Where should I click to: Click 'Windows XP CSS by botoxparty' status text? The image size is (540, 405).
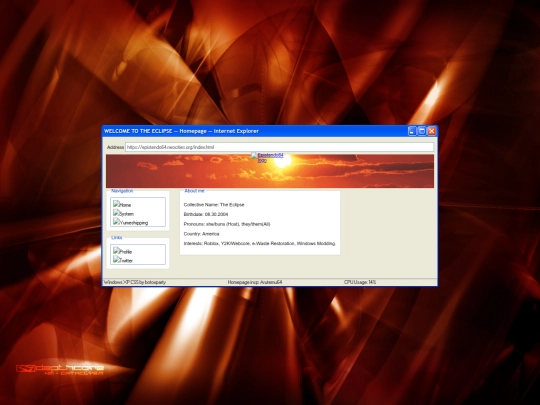tap(135, 282)
